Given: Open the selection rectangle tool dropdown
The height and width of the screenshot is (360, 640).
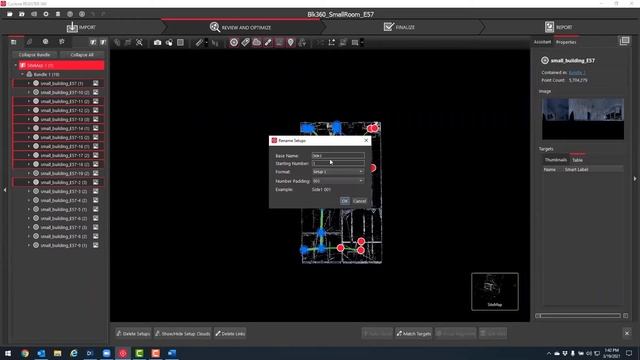Looking at the screenshot, I should click(362, 43).
